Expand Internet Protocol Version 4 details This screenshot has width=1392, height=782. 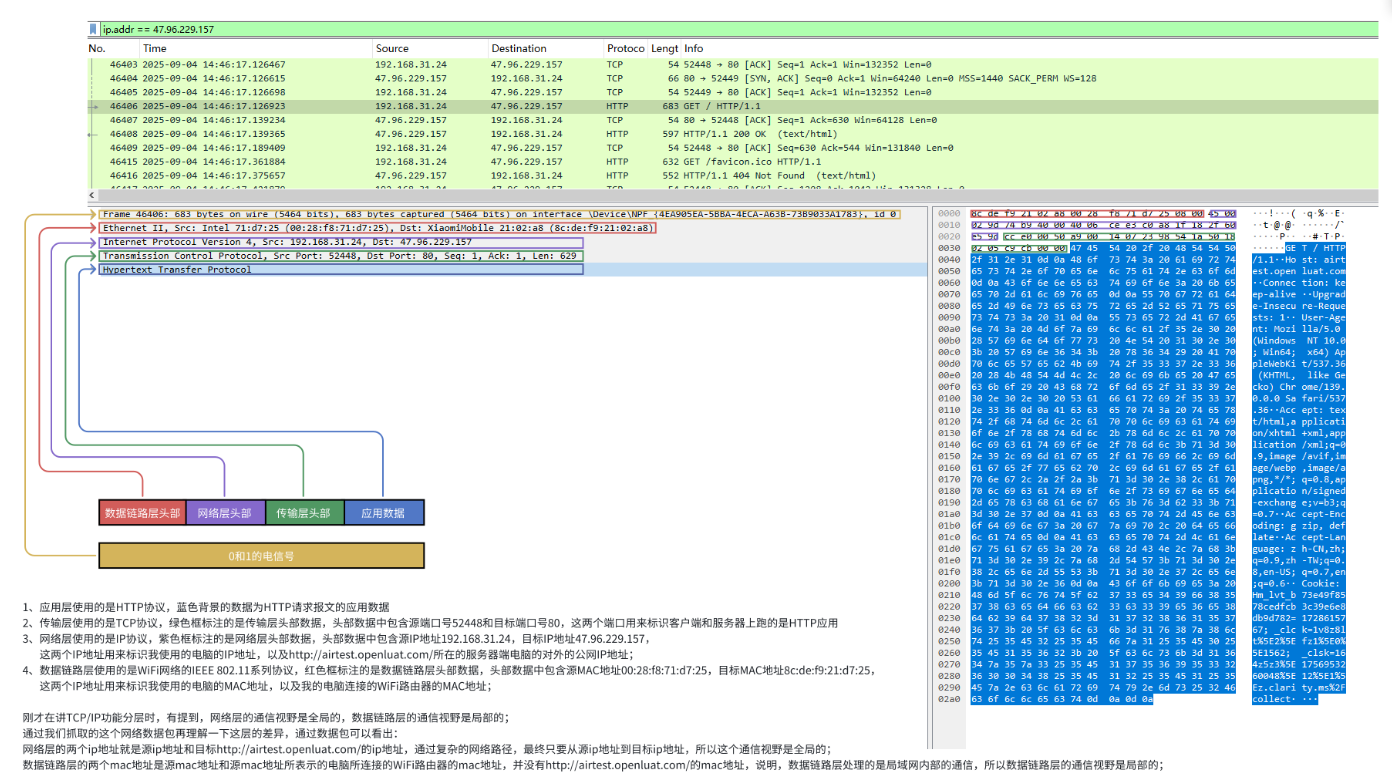[341, 242]
